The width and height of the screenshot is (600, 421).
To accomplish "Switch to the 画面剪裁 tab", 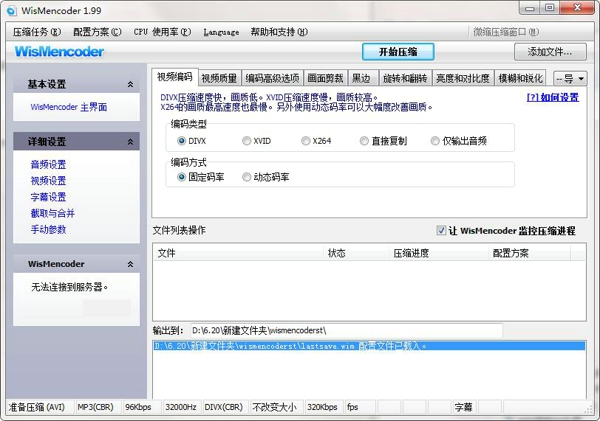I will pyautogui.click(x=325, y=78).
